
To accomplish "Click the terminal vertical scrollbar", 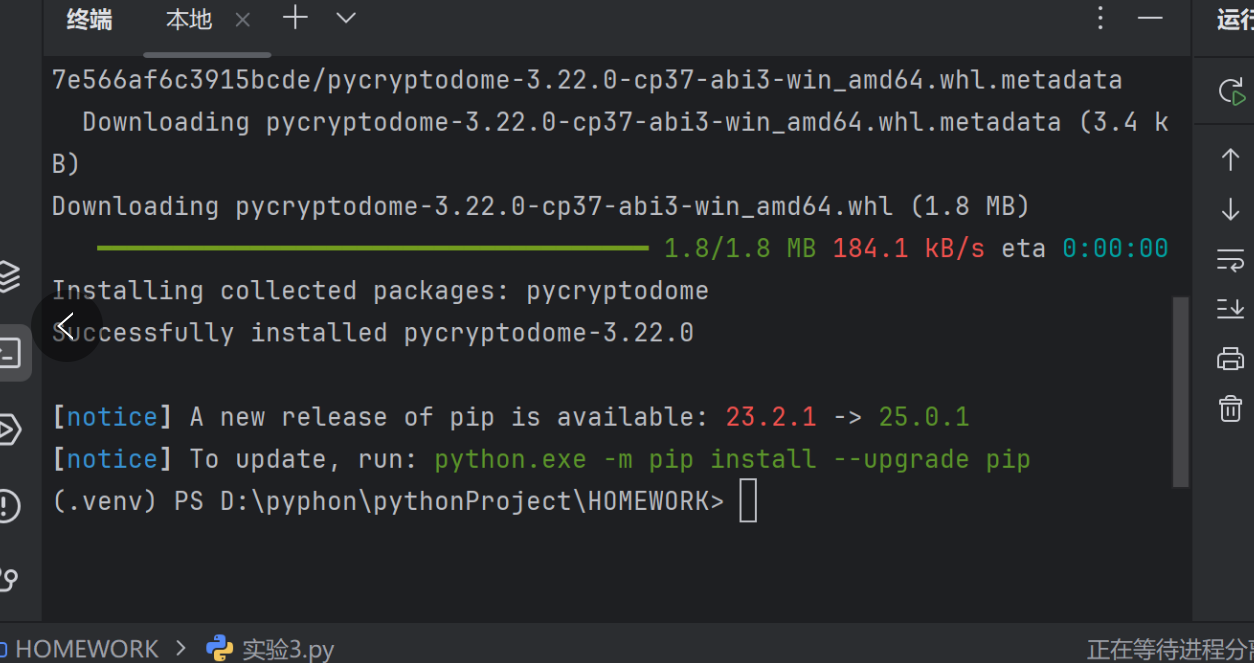I will 1180,390.
